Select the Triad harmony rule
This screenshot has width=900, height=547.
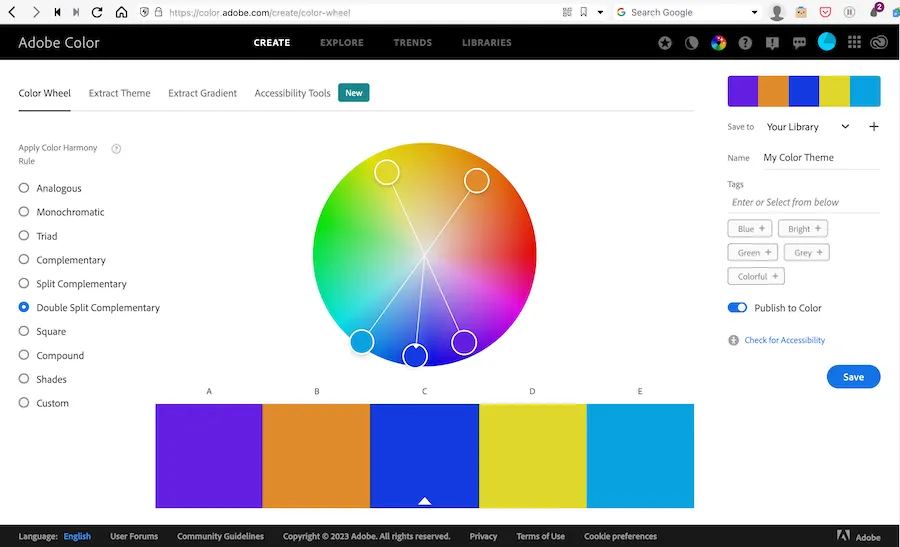[24, 235]
